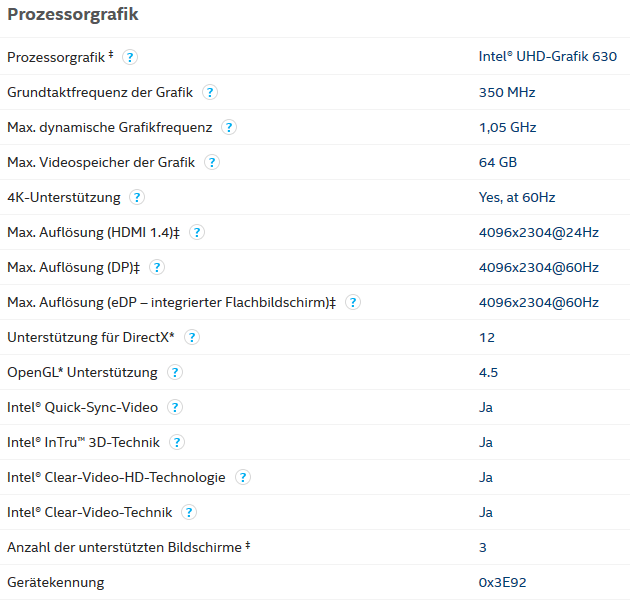Select the Intel UHD-Grafik 630 value
Viewport: 630px width, 611px height.
[x=548, y=57]
